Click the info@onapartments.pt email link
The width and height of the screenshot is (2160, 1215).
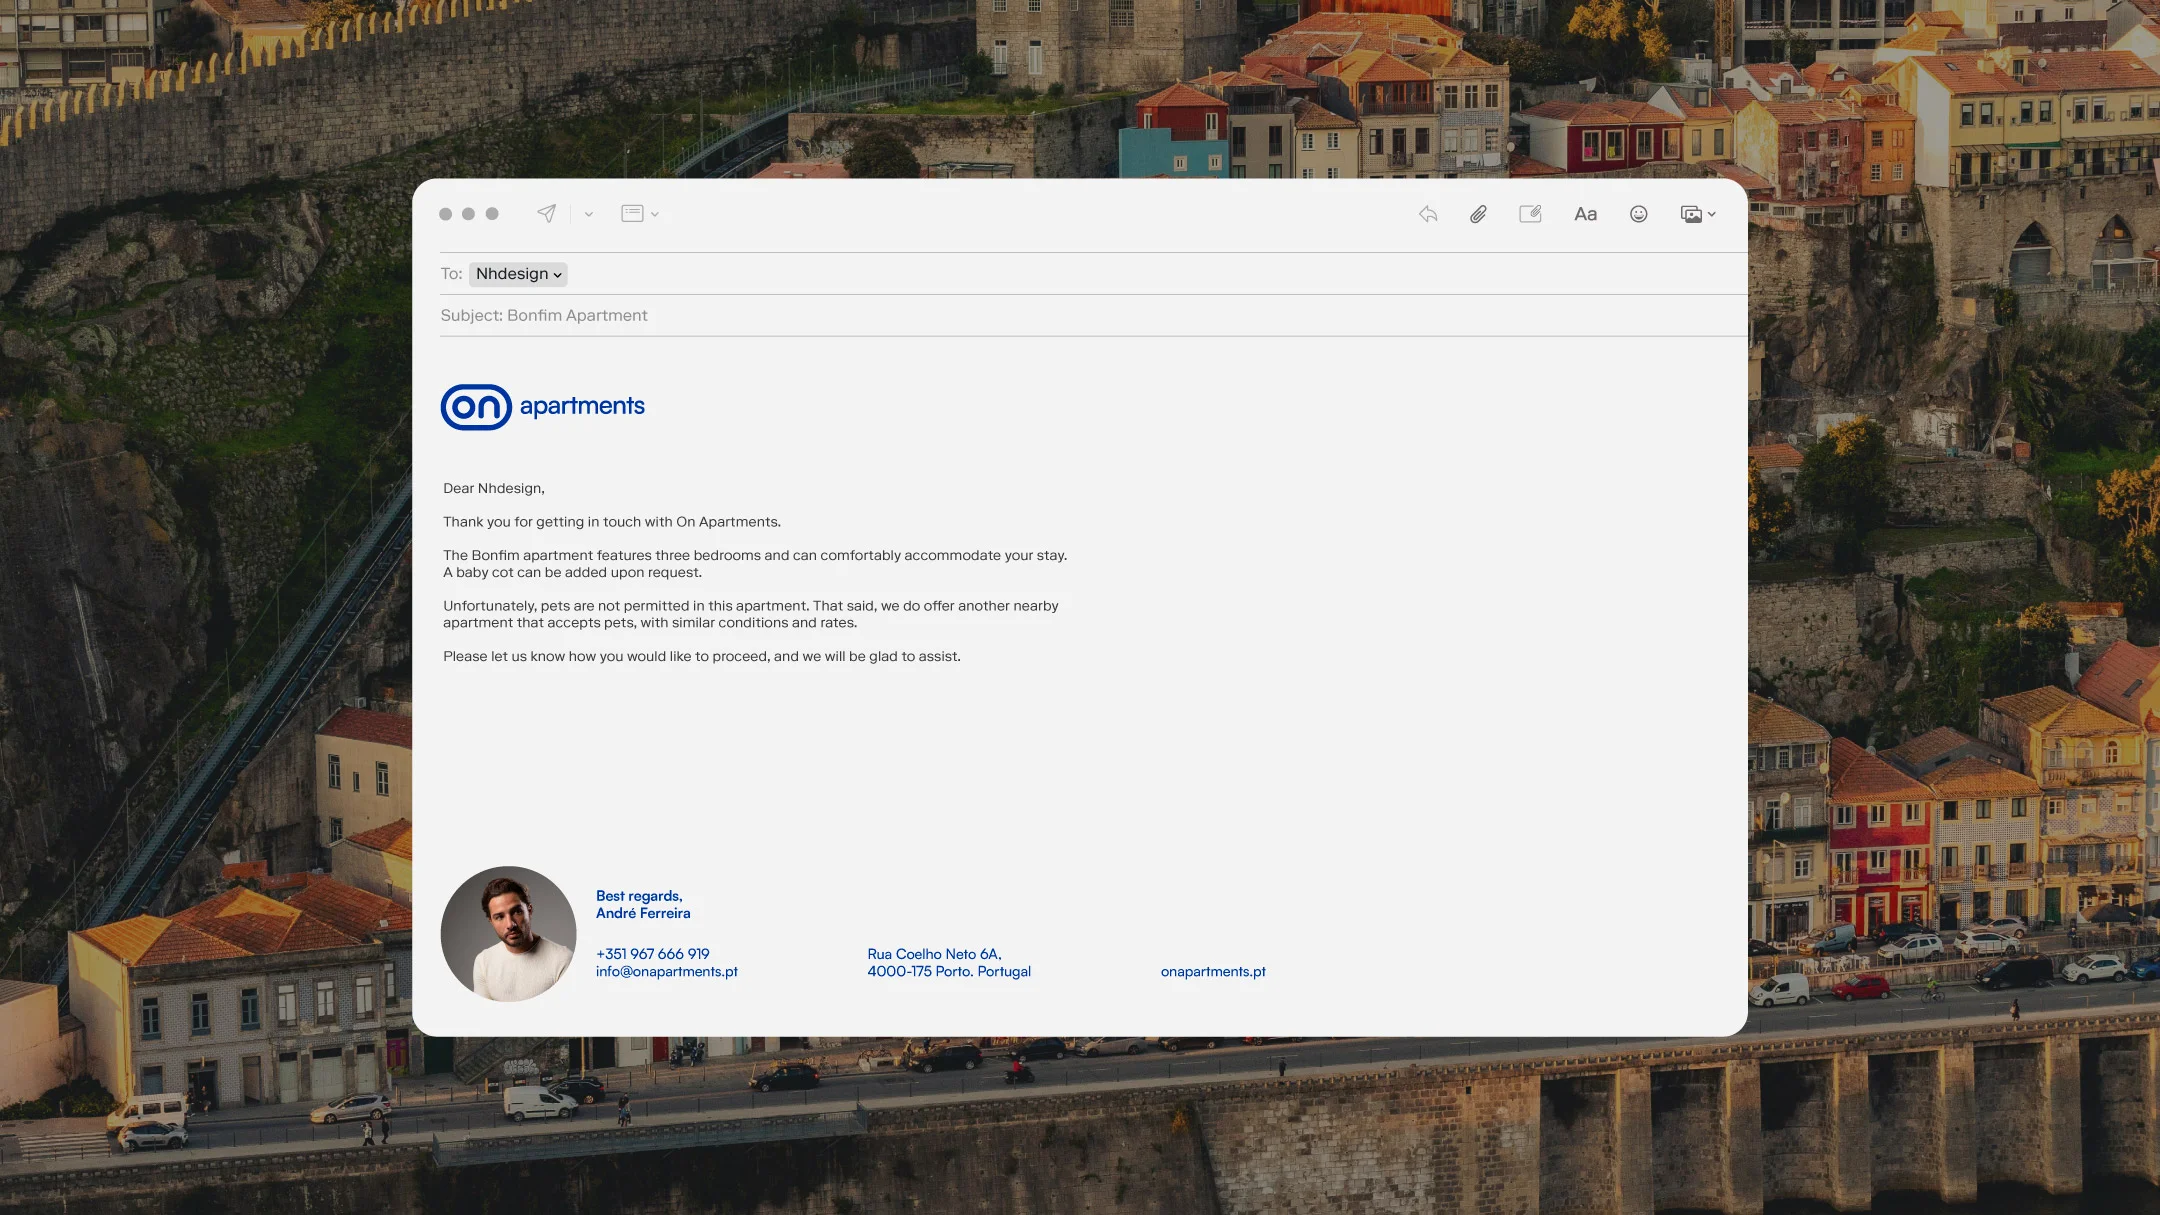pyautogui.click(x=666, y=970)
